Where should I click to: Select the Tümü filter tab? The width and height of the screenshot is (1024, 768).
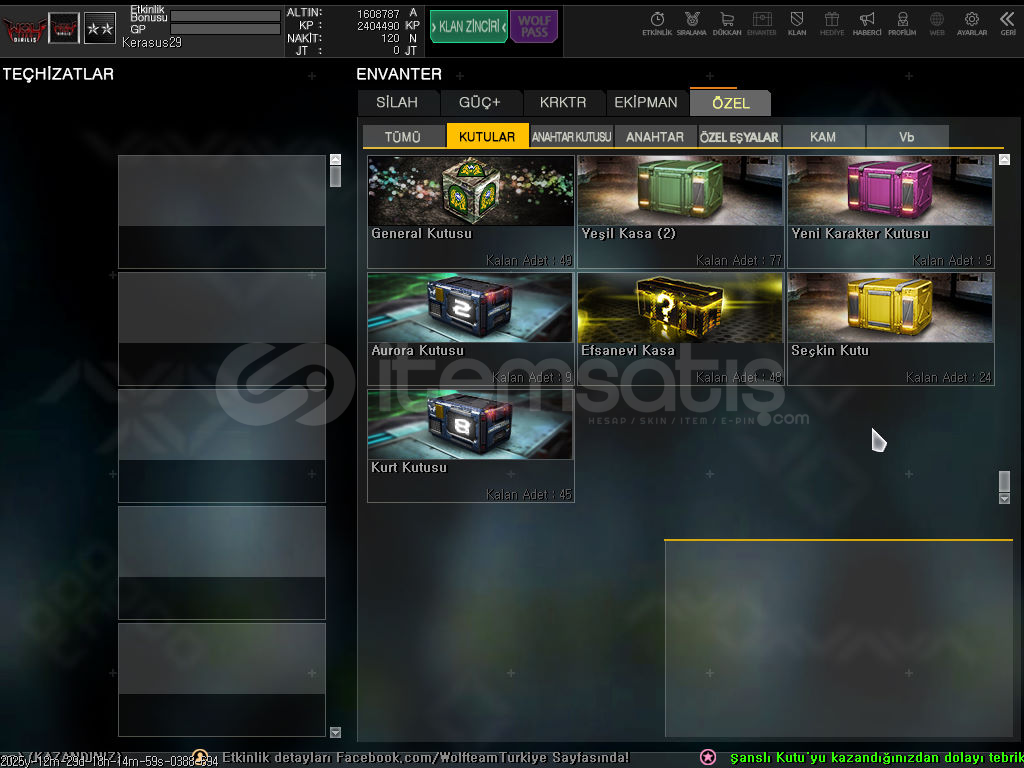[403, 137]
